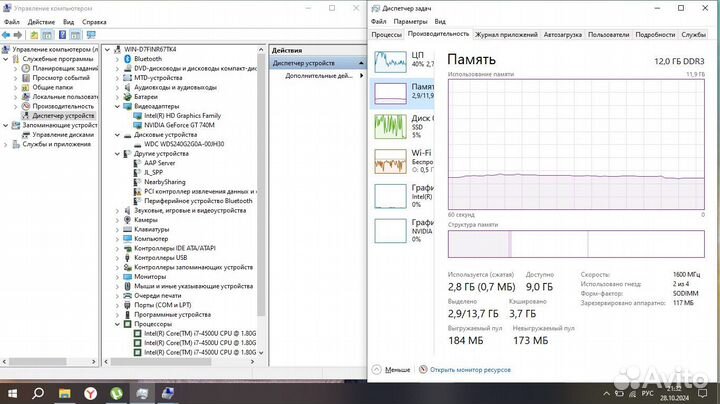Select Управление дисками in left tree
The height and width of the screenshot is (404, 720).
pyautogui.click(x=63, y=135)
